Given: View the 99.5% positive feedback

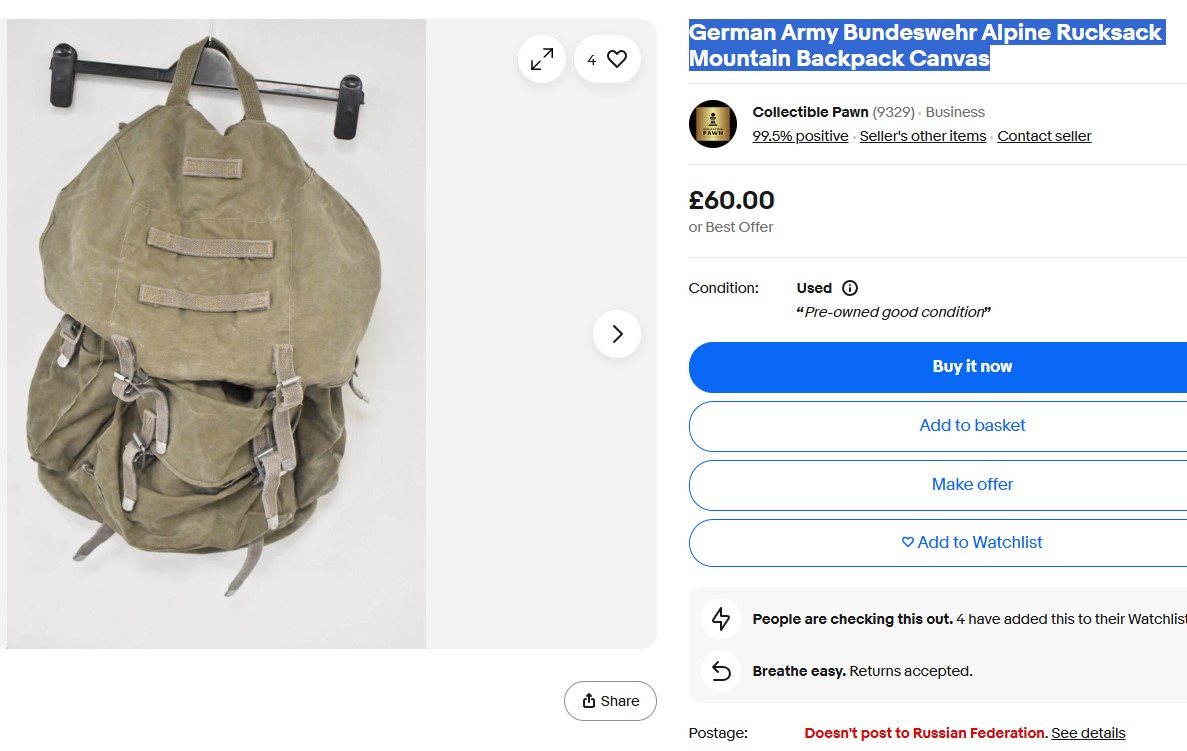Looking at the screenshot, I should 800,136.
